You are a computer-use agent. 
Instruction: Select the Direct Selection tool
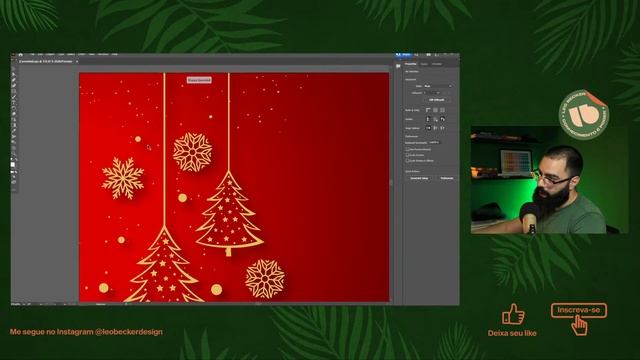(x=13, y=75)
